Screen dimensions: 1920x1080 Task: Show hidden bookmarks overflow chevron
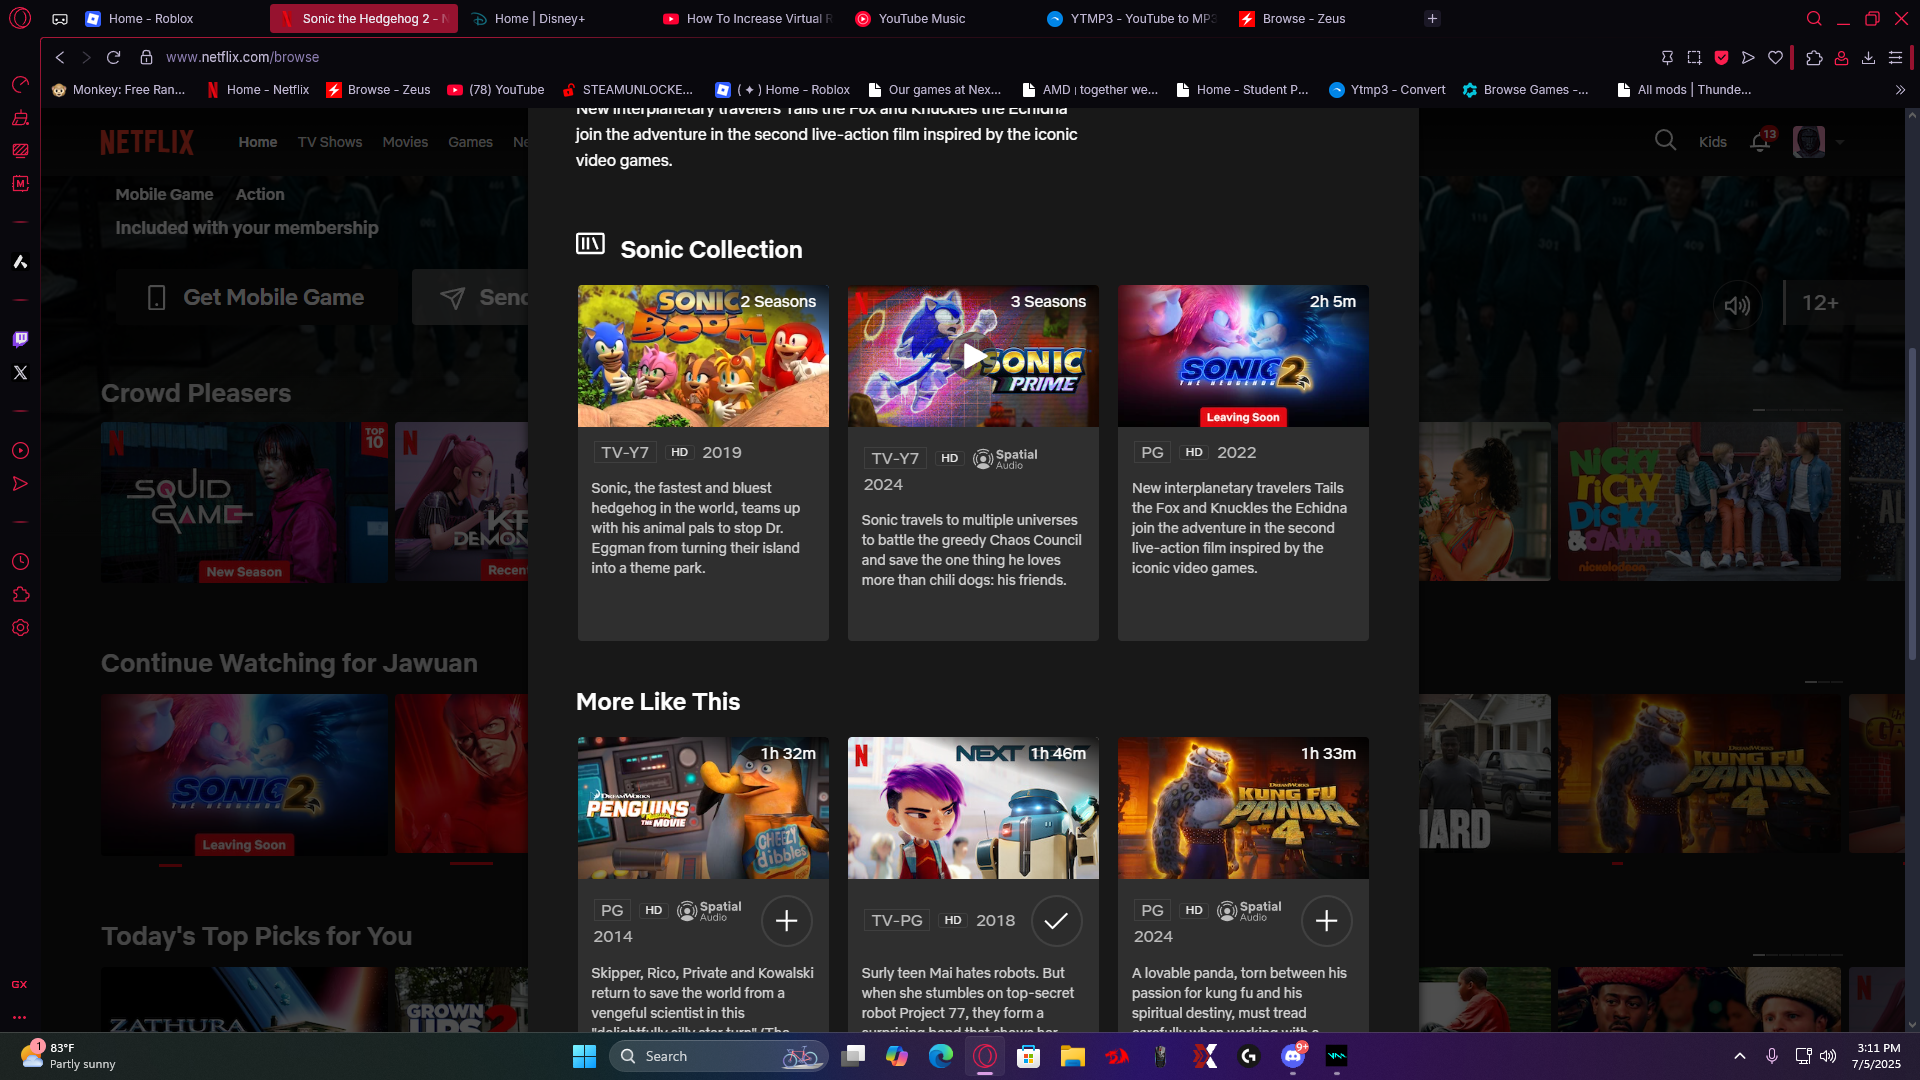tap(1900, 90)
